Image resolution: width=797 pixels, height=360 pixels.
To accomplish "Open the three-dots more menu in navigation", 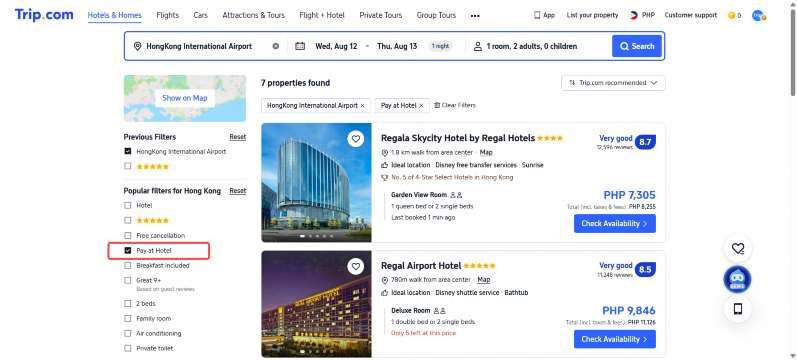I will coord(475,16).
